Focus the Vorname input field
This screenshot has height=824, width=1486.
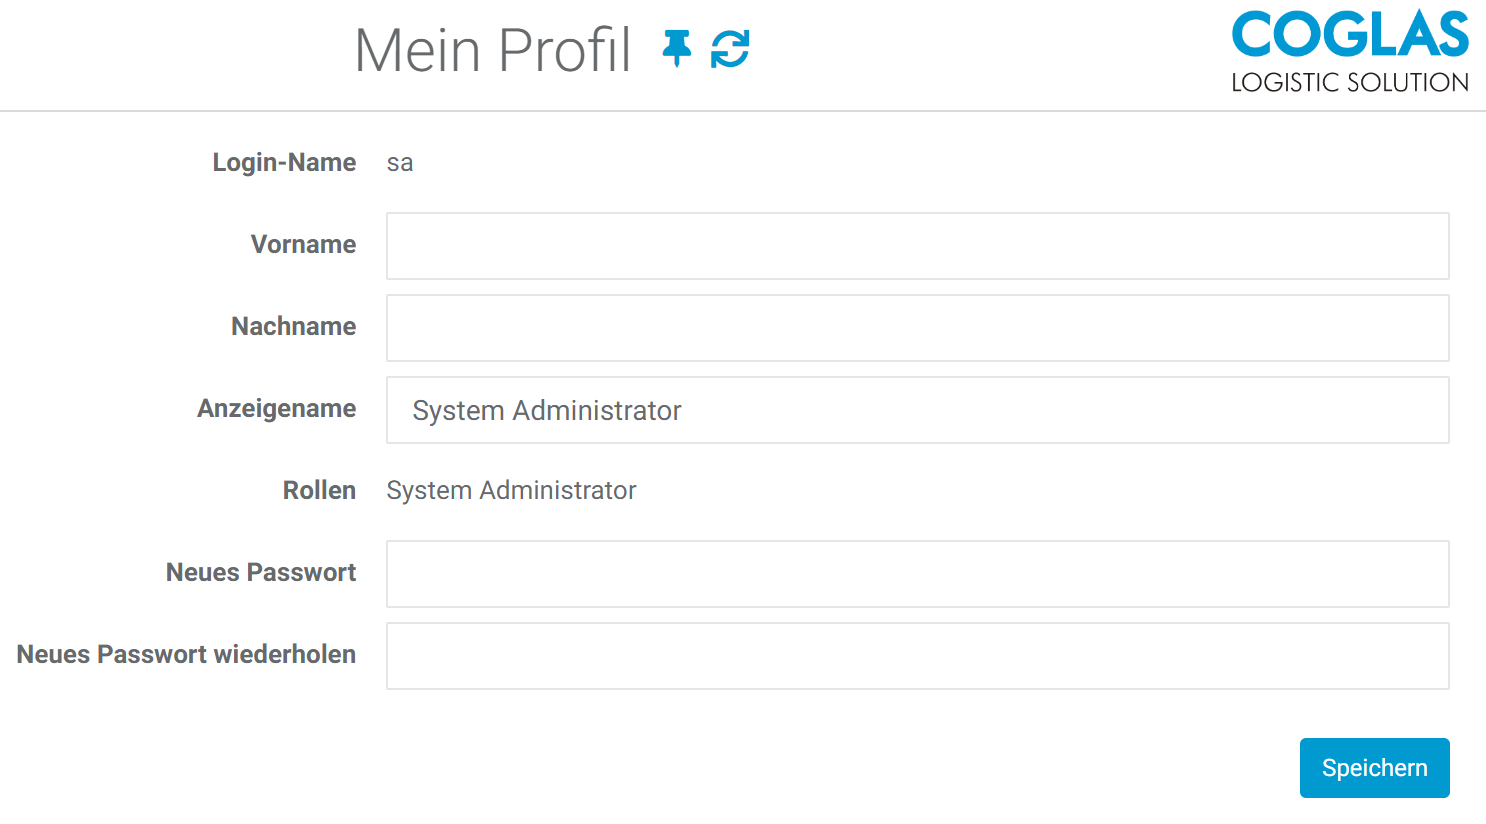[x=917, y=246]
